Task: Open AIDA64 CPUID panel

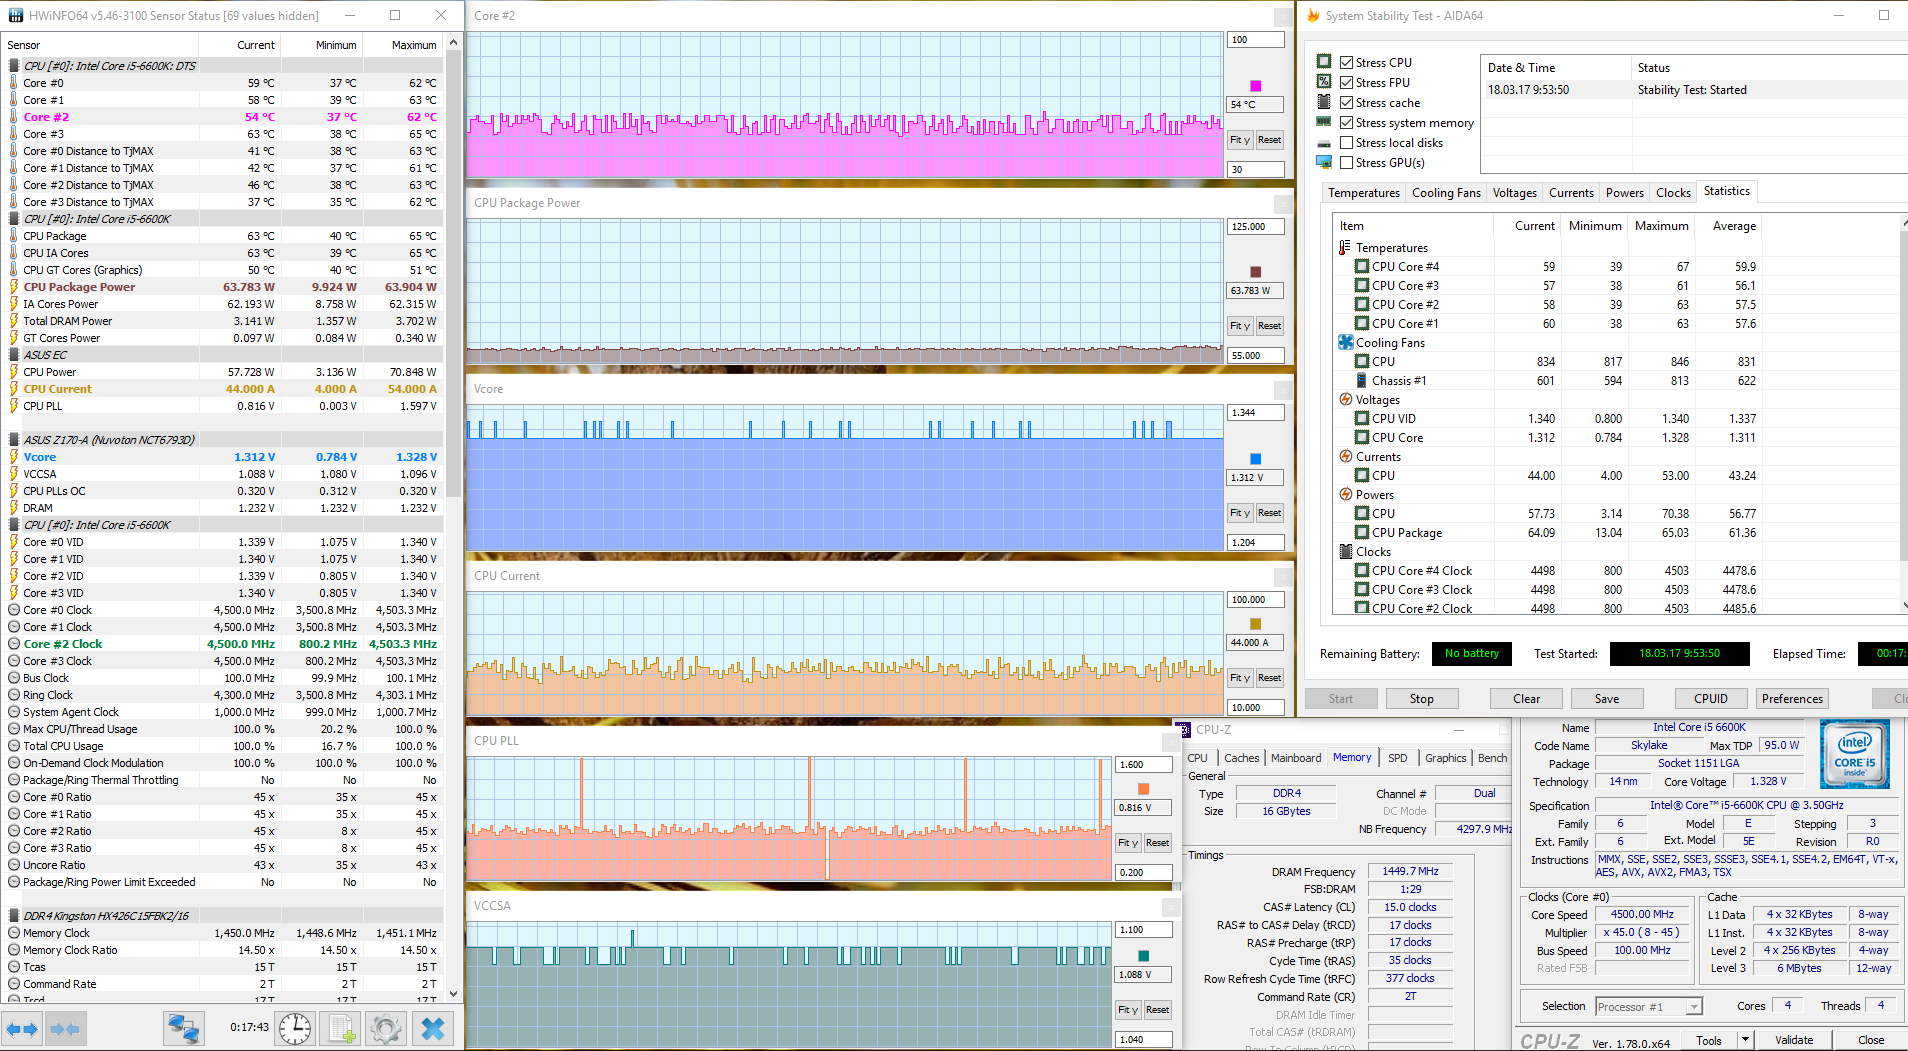Action: click(1711, 699)
